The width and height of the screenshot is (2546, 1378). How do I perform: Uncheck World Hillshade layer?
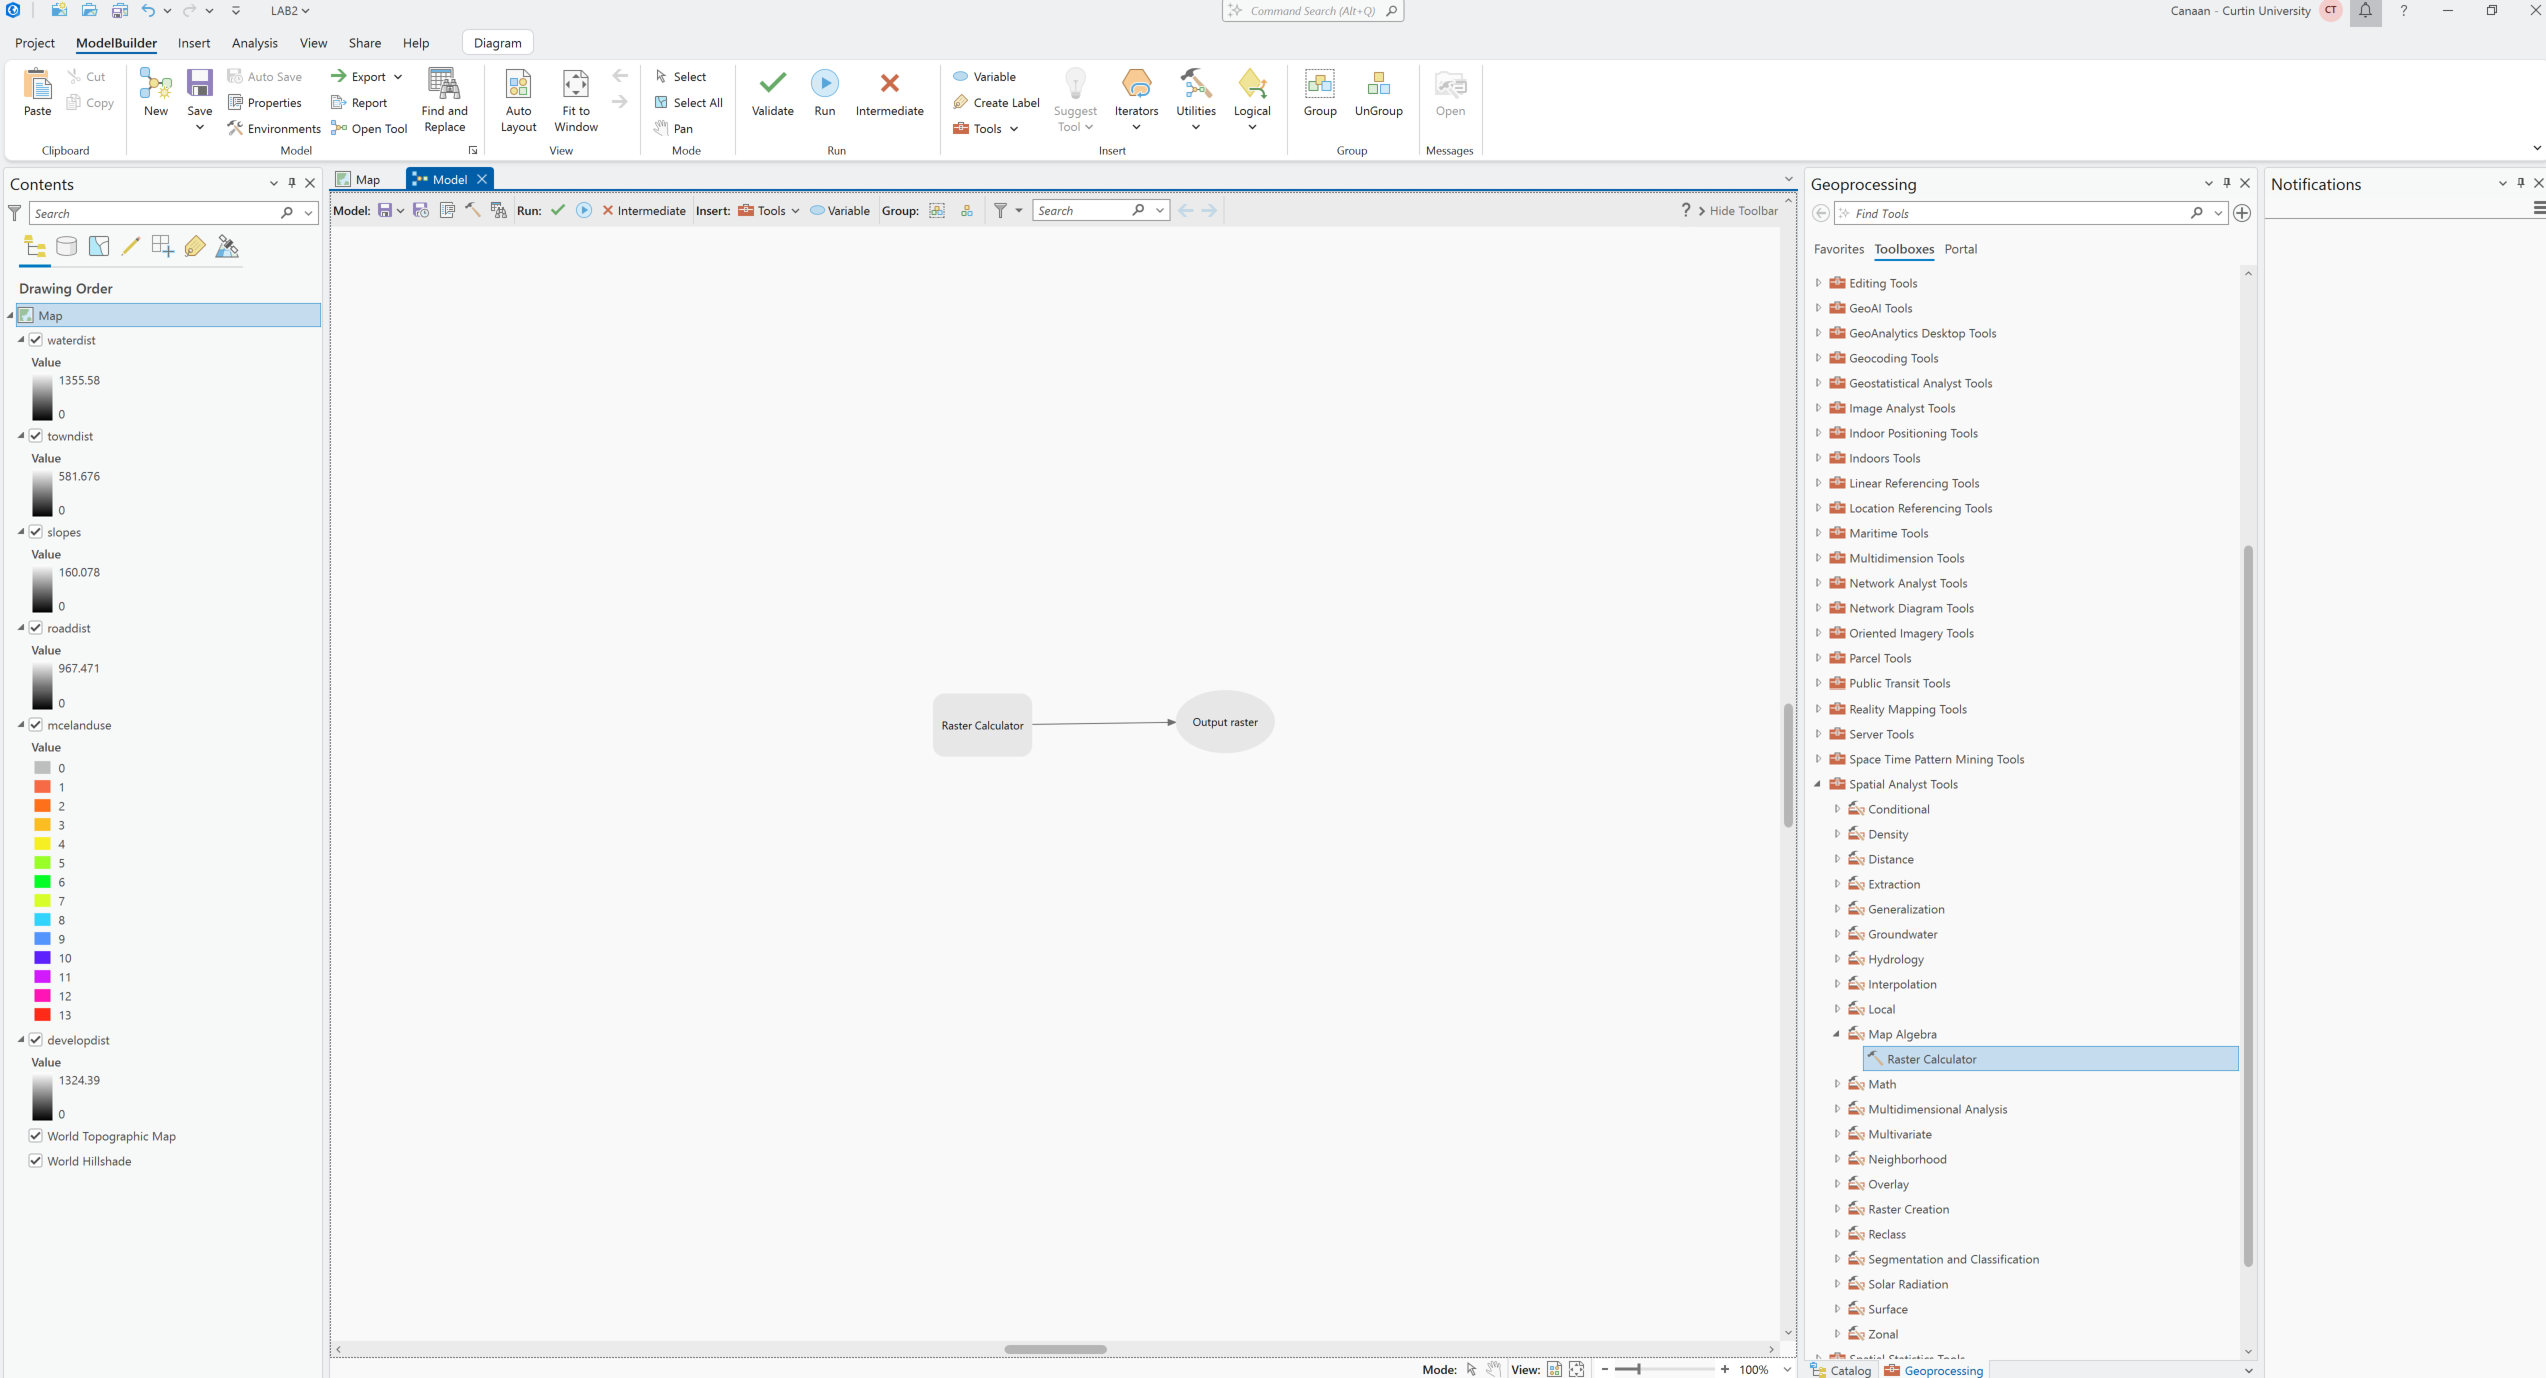(x=36, y=1161)
